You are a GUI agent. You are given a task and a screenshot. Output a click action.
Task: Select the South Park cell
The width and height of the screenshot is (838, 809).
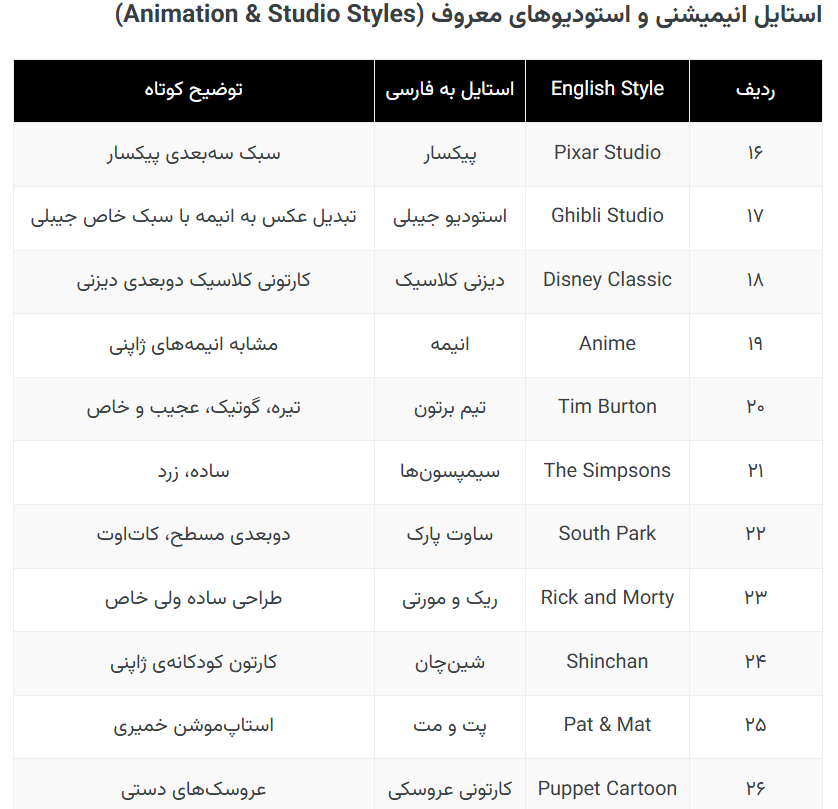coord(607,534)
